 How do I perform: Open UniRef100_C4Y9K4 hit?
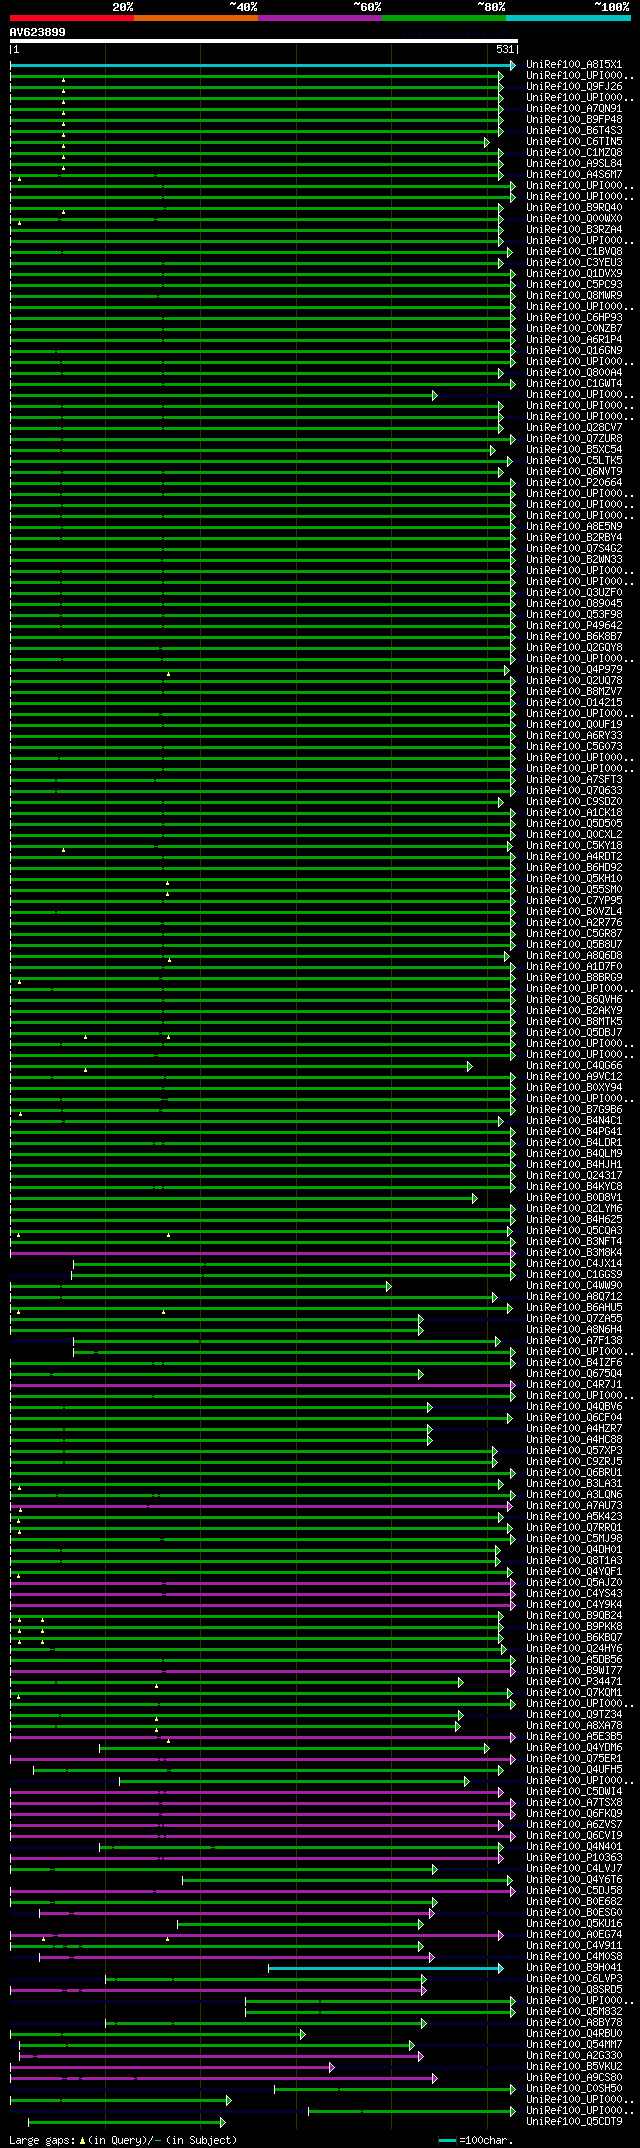tap(574, 1605)
